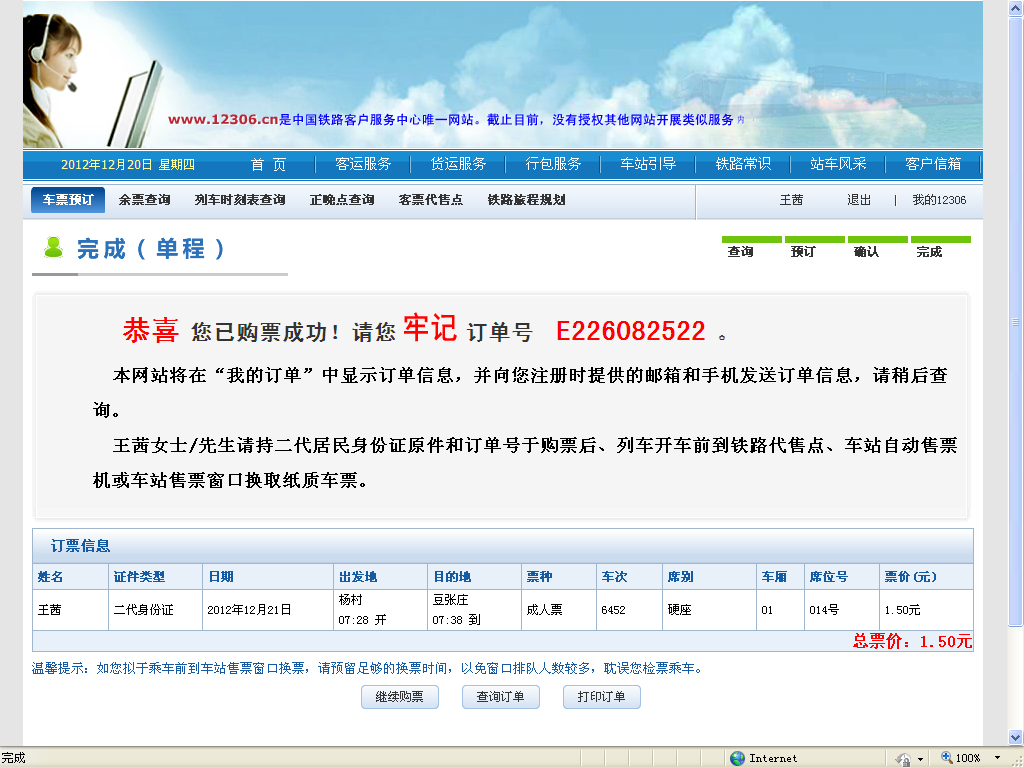Click the green user icon beside 完成（单程）
This screenshot has height=768, width=1024.
(54, 248)
